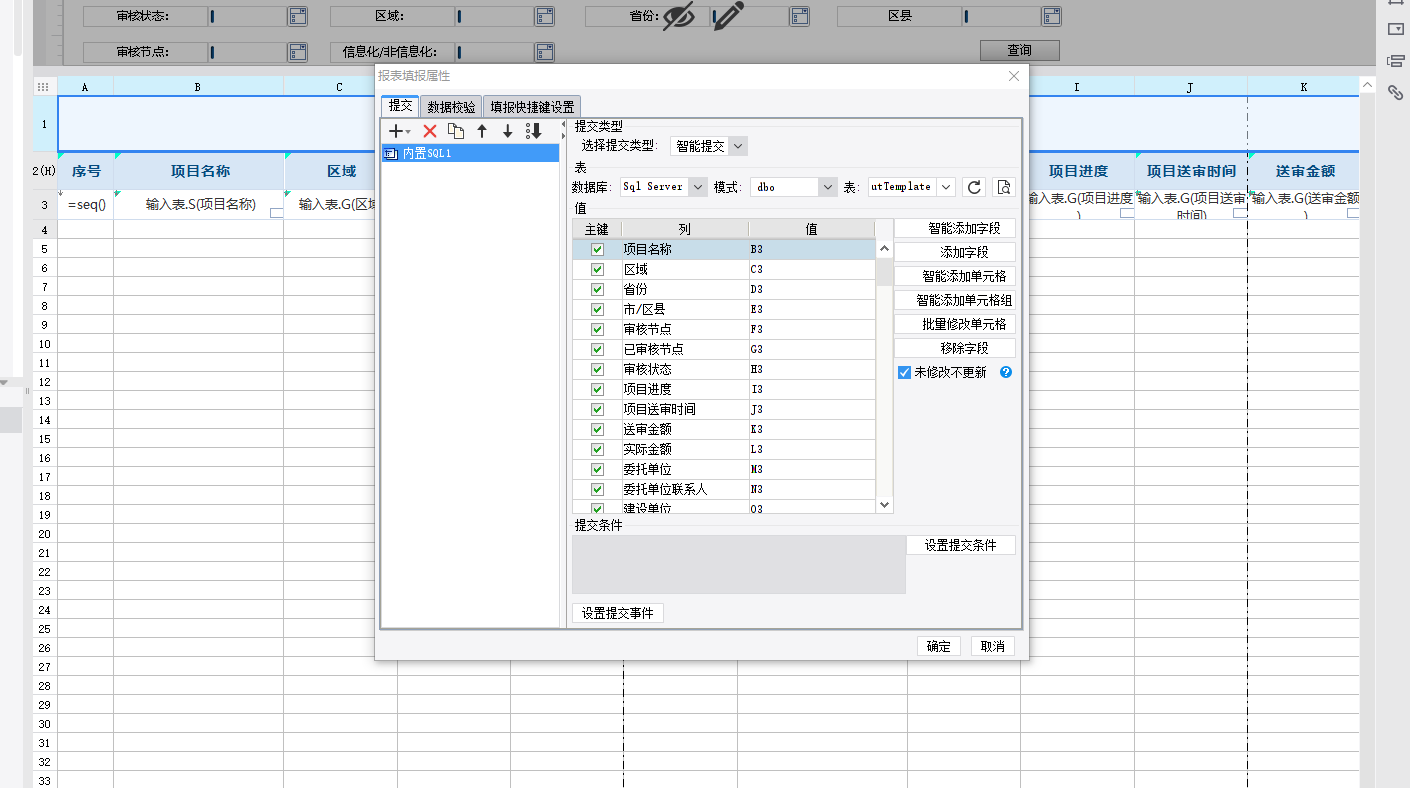Viewport: 1410px width, 788px height.
Task: Switch to the 提交 tab
Action: (400, 105)
